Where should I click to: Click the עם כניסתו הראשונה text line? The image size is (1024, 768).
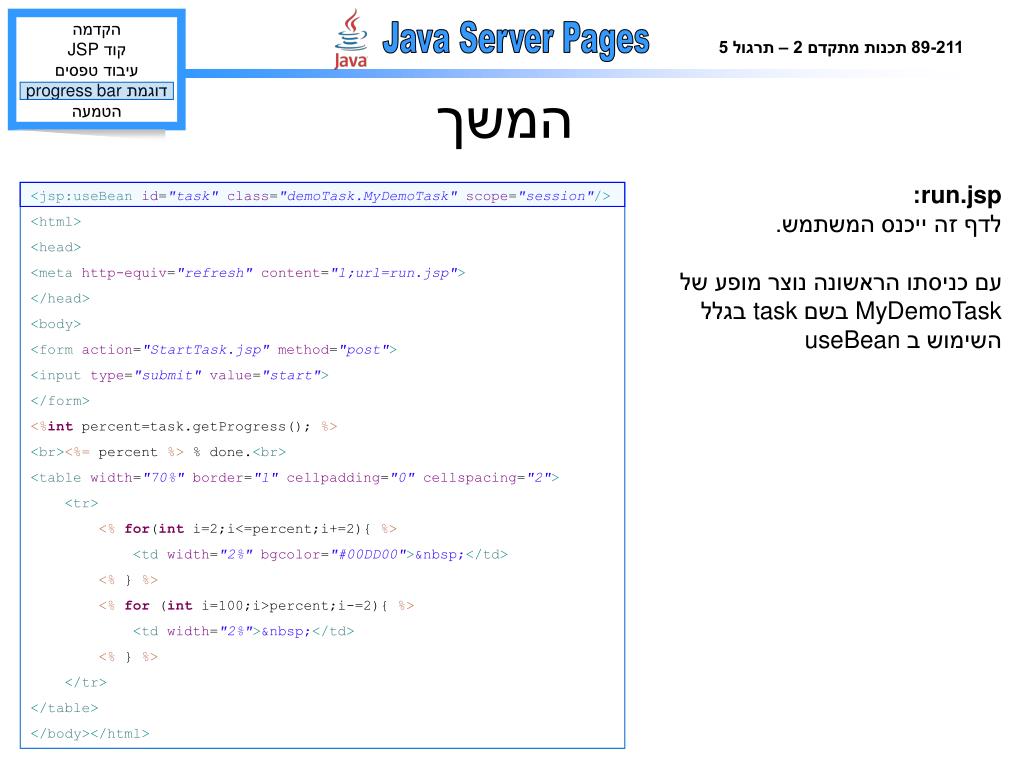[x=840, y=282]
